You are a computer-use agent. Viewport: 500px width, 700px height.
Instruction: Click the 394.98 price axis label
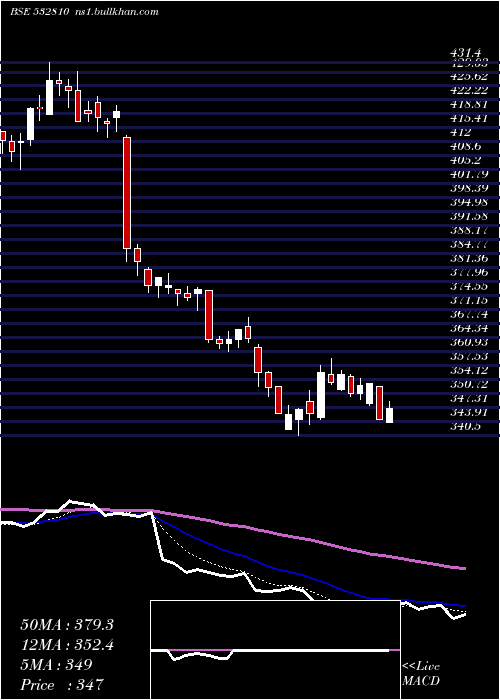tap(469, 202)
